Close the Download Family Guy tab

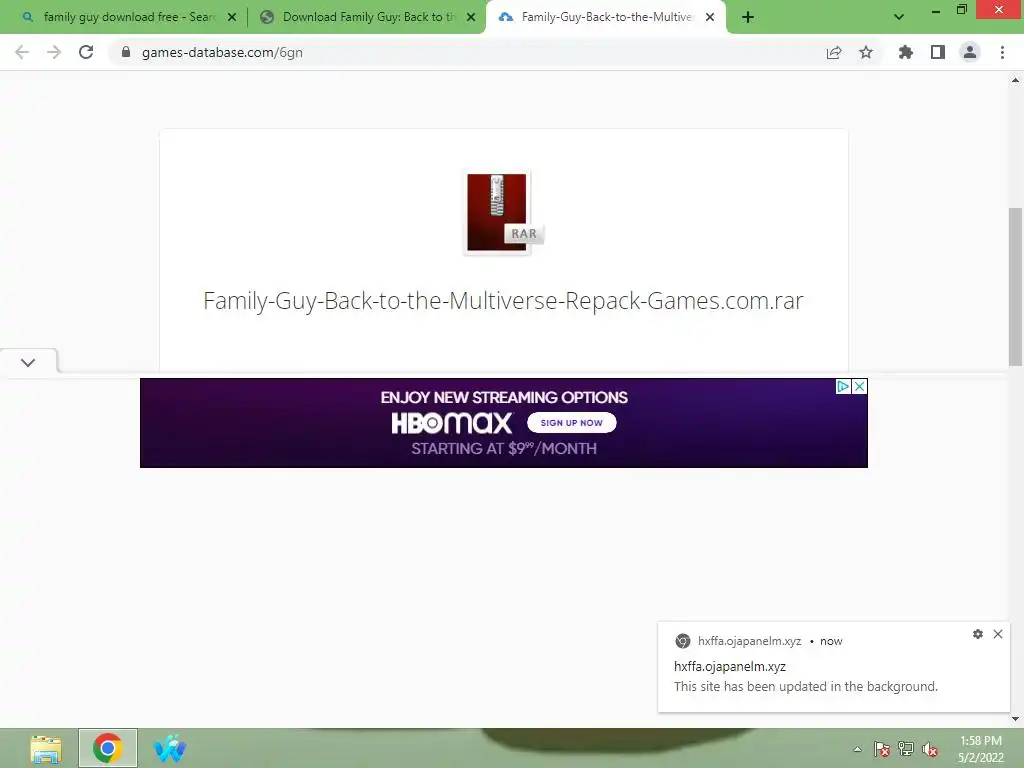(x=471, y=17)
